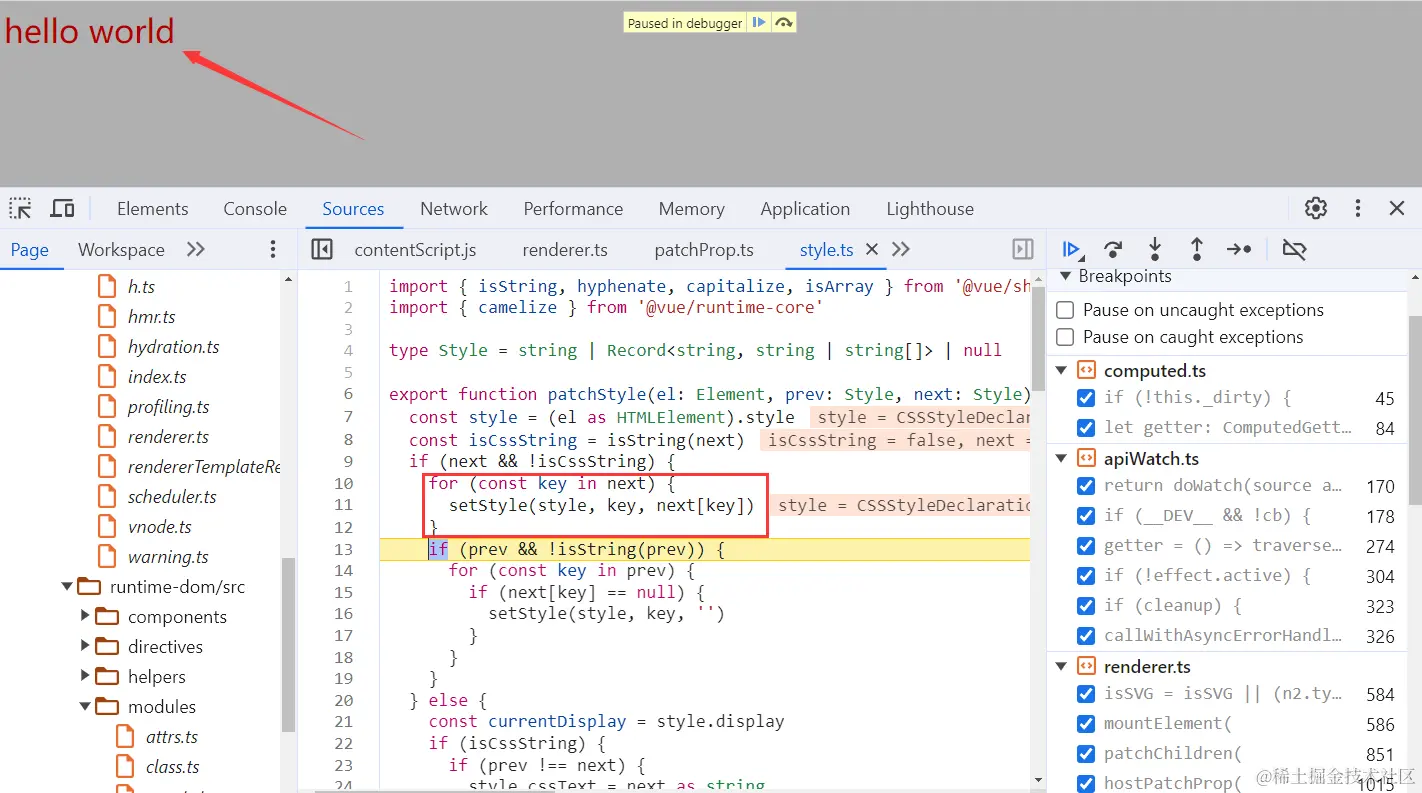Screen dimensions: 1422x793
Task: Open h.ts in file tree
Action: [141, 287]
